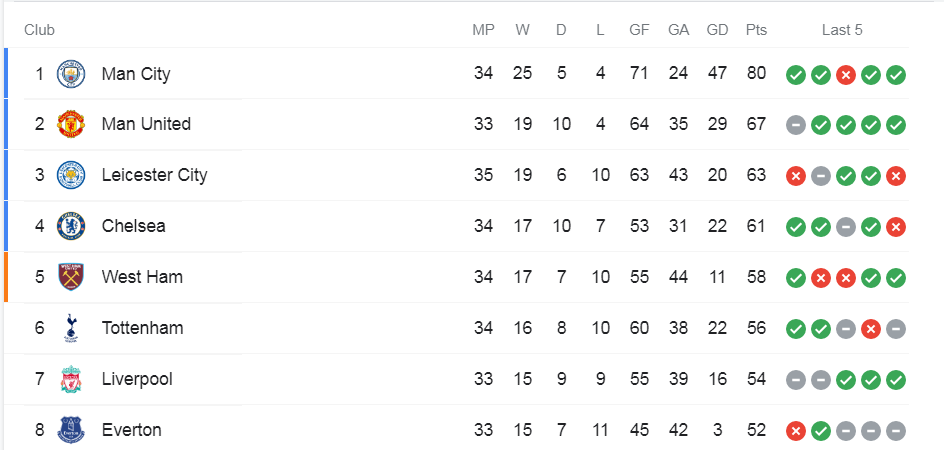The width and height of the screenshot is (944, 450).
Task: Click the Last 5 column header
Action: (x=842, y=30)
